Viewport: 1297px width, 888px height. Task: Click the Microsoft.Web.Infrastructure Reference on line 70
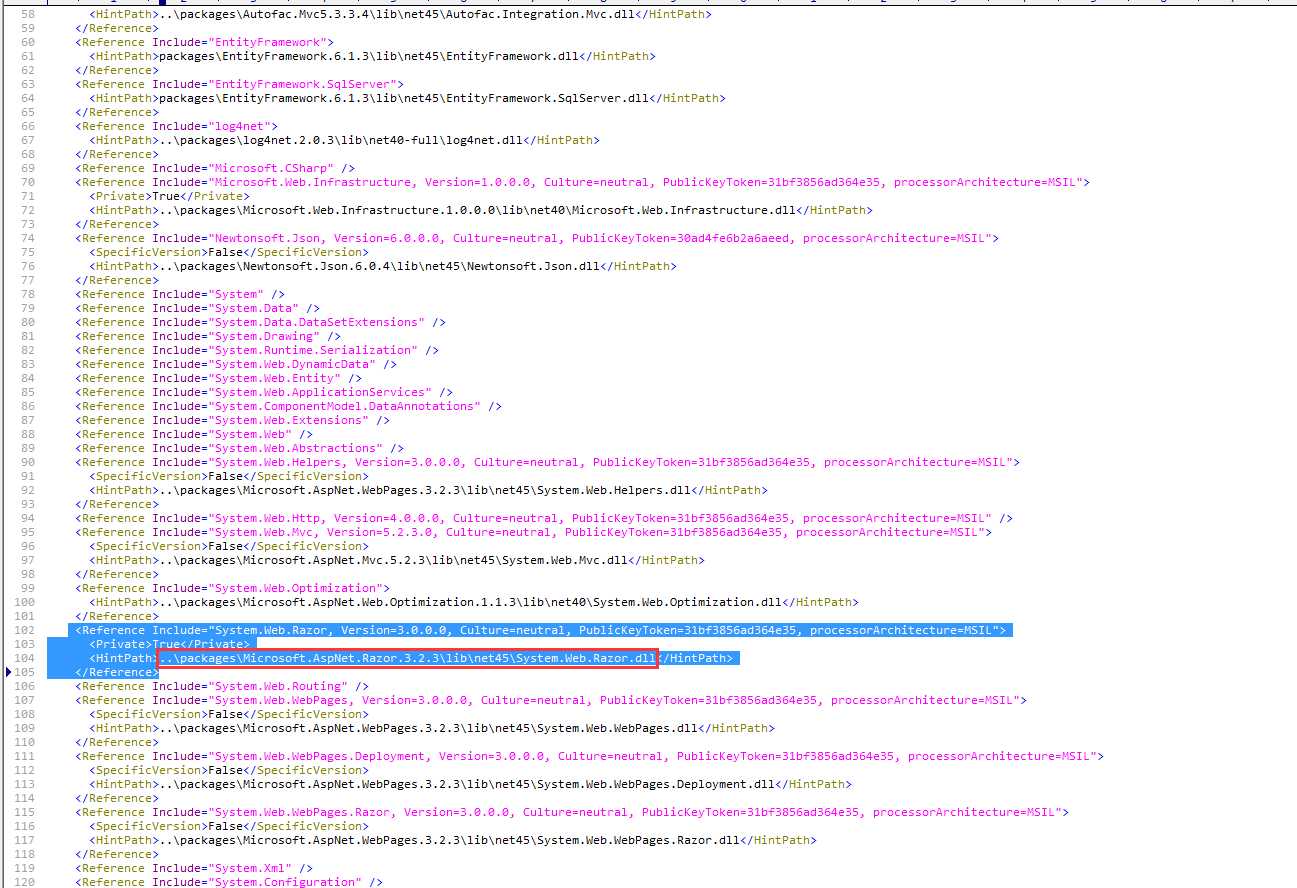pyautogui.click(x=582, y=182)
